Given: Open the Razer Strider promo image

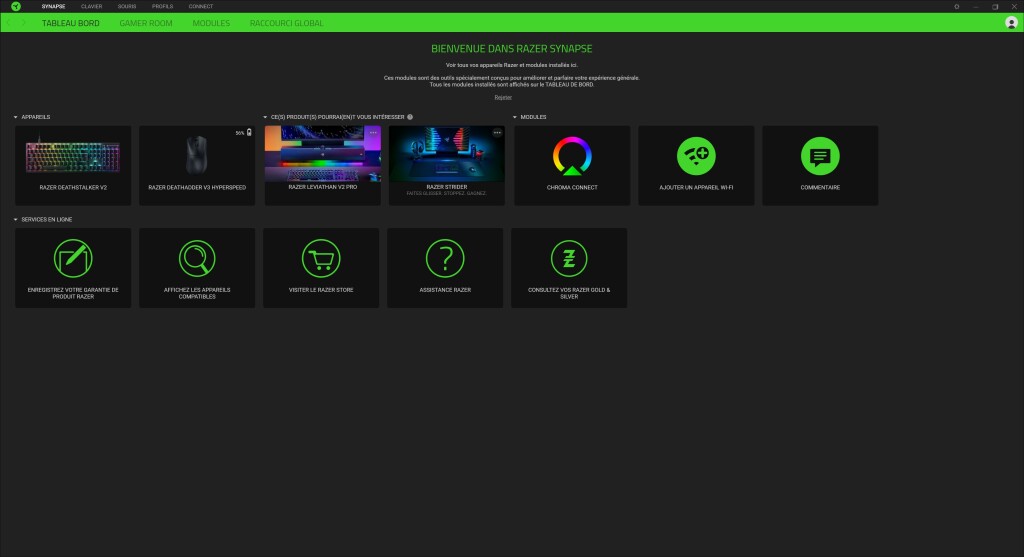Looking at the screenshot, I should (x=447, y=153).
